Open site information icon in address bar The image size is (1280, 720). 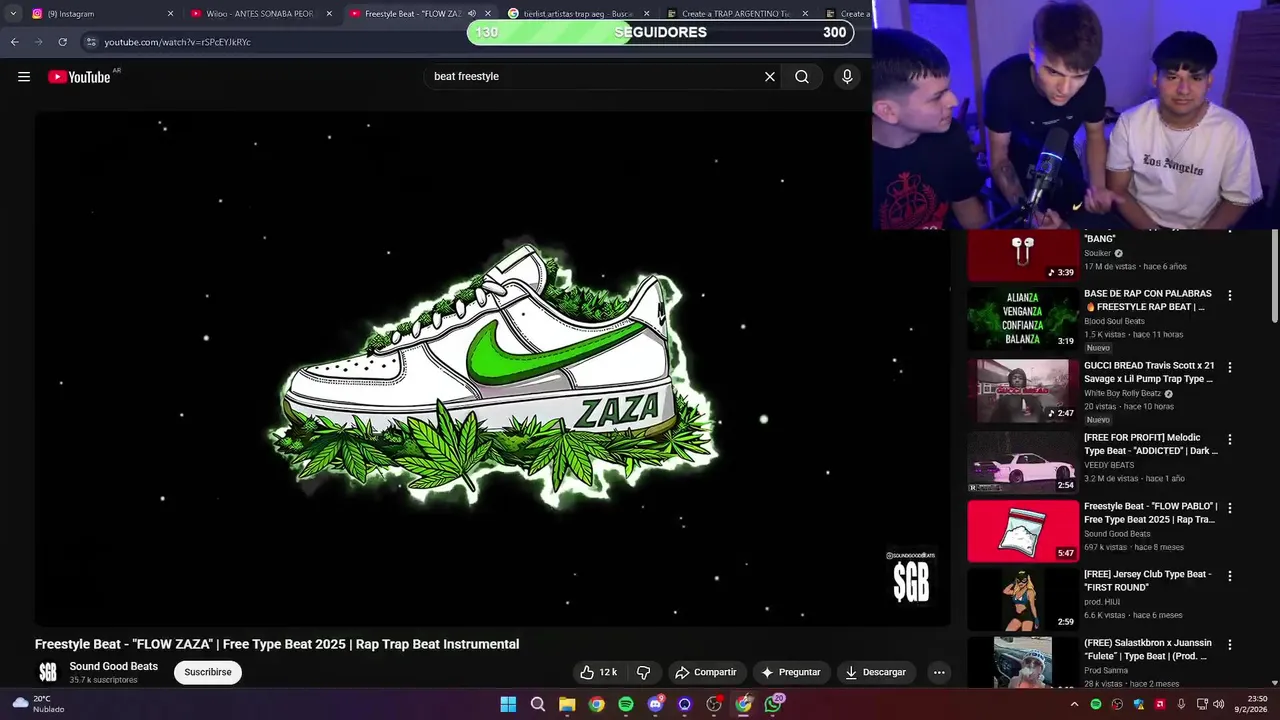point(91,42)
